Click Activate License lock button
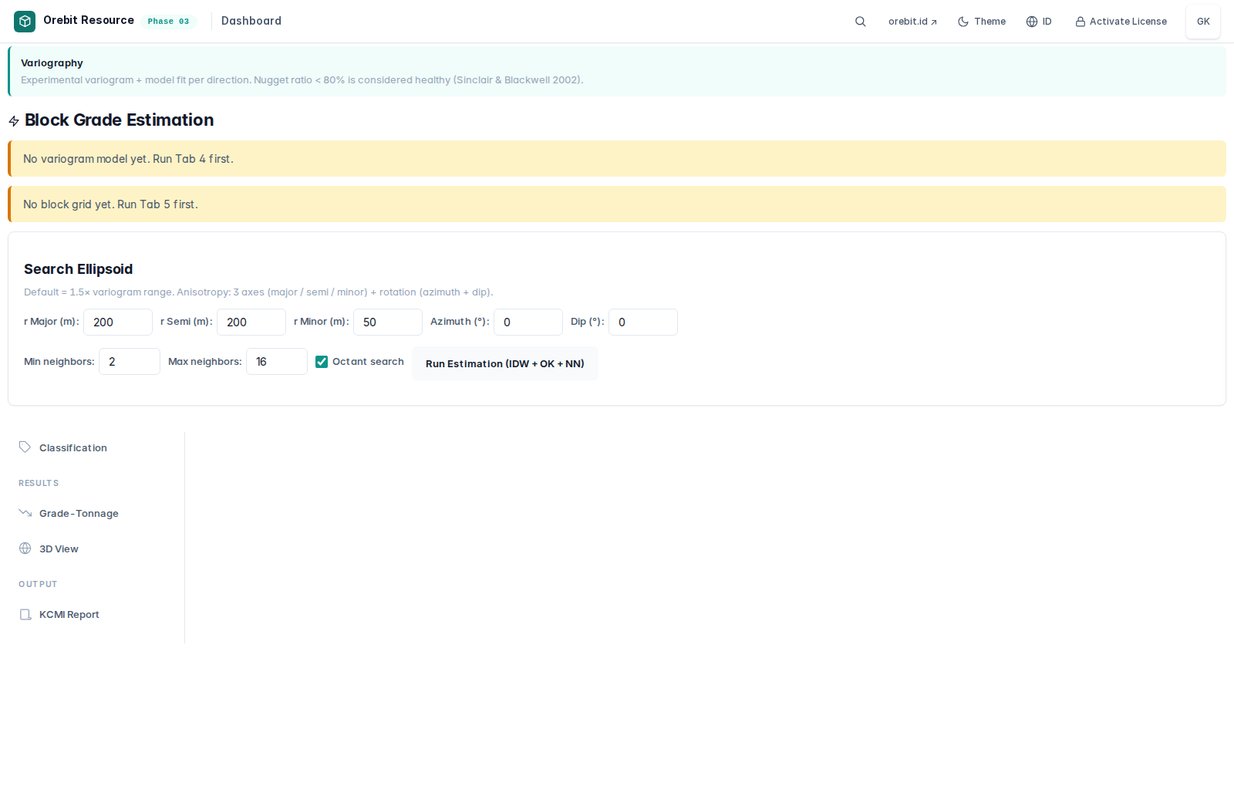Viewport: 1234px width, 800px height. click(1120, 21)
